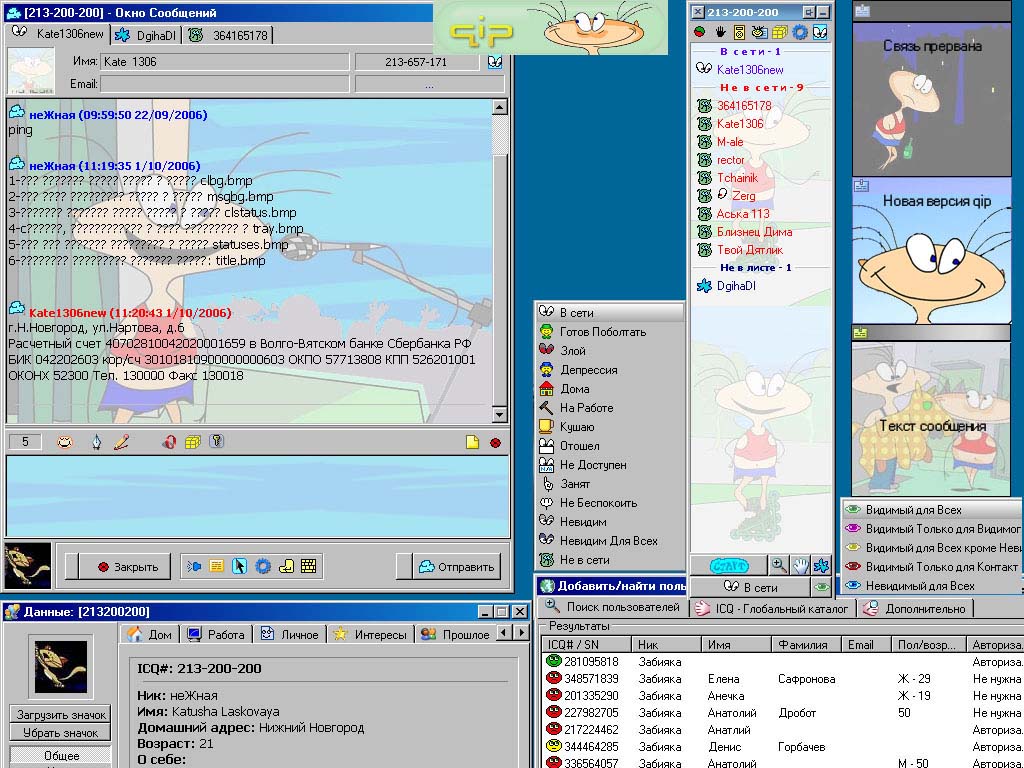Click in the message input area
1024x768 pixels.
coord(258,496)
